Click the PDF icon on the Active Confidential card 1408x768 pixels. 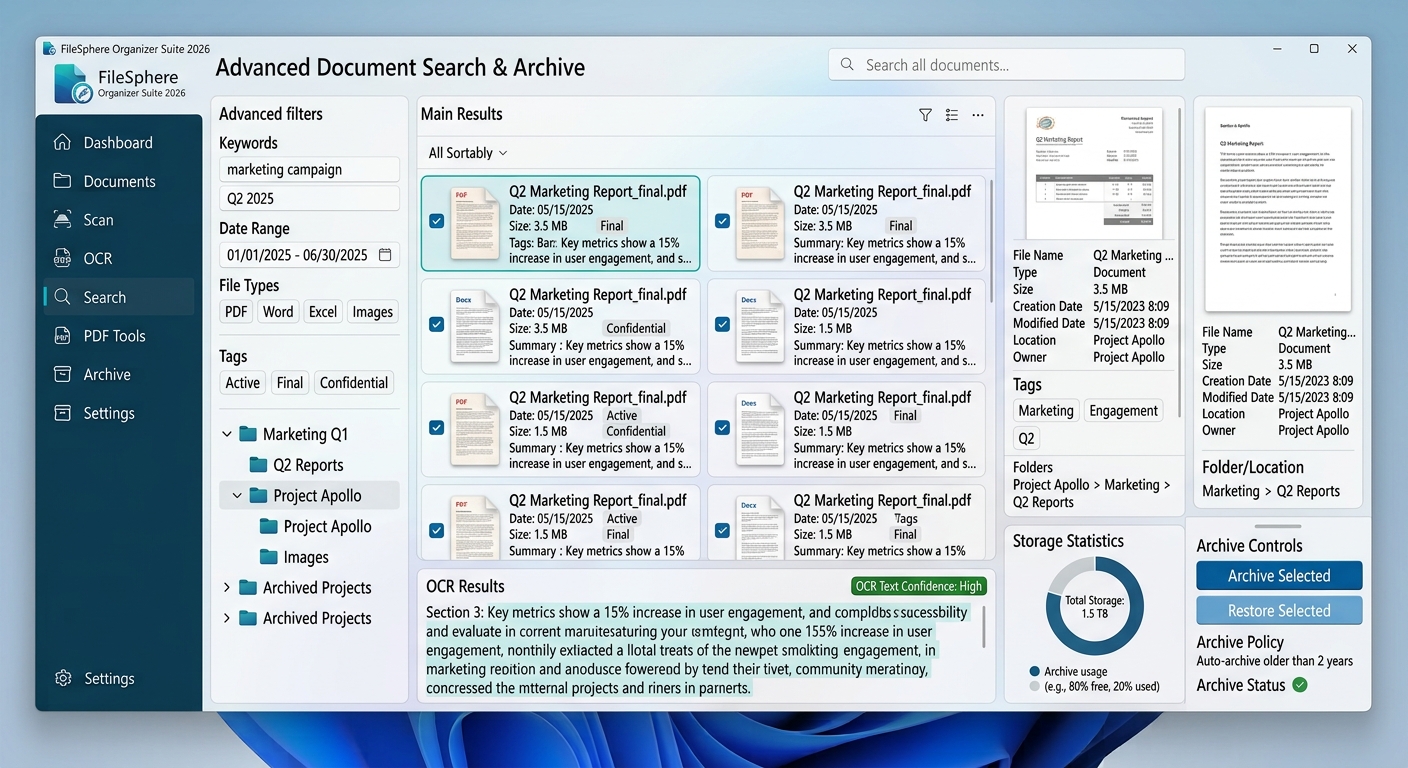click(475, 429)
